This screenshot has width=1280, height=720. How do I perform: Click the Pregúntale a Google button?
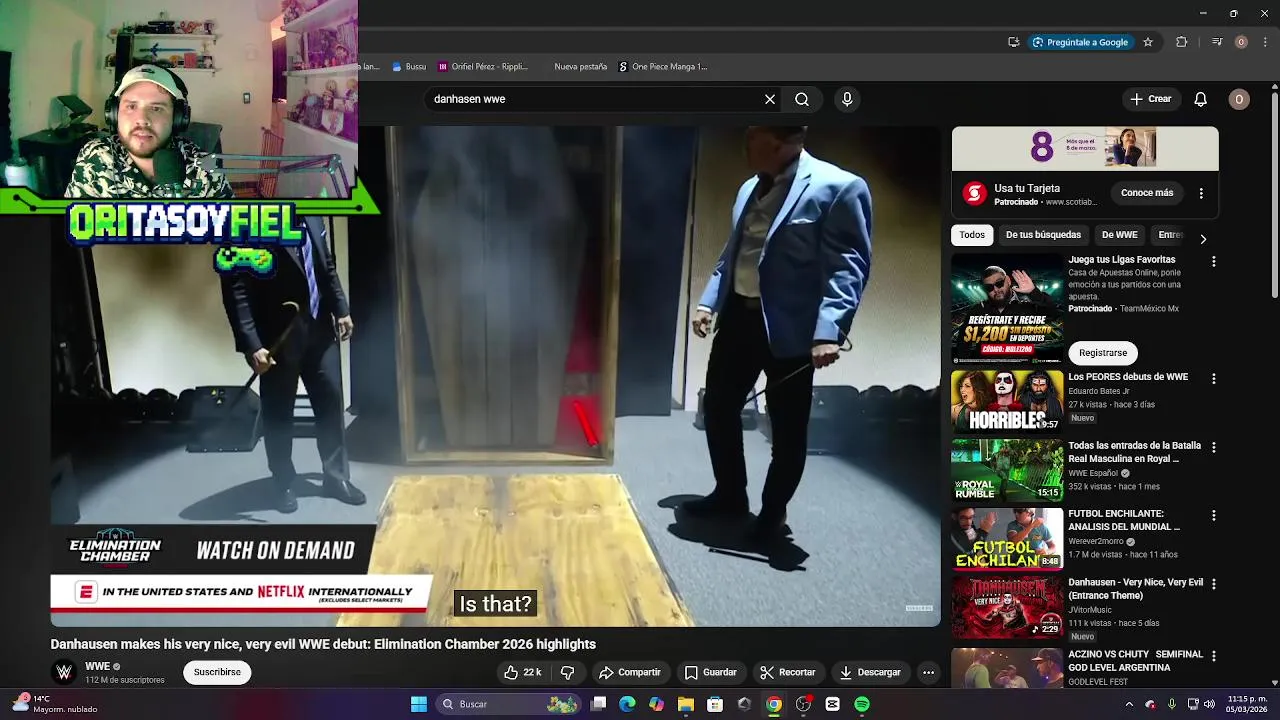tap(1080, 42)
